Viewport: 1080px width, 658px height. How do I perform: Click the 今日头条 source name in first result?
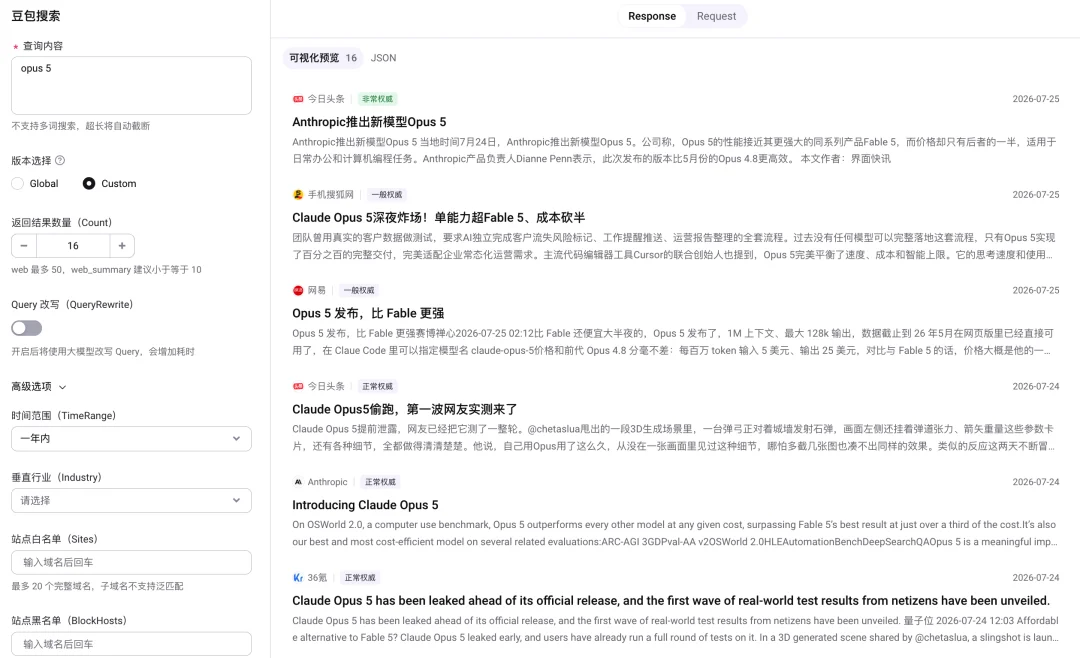326,99
